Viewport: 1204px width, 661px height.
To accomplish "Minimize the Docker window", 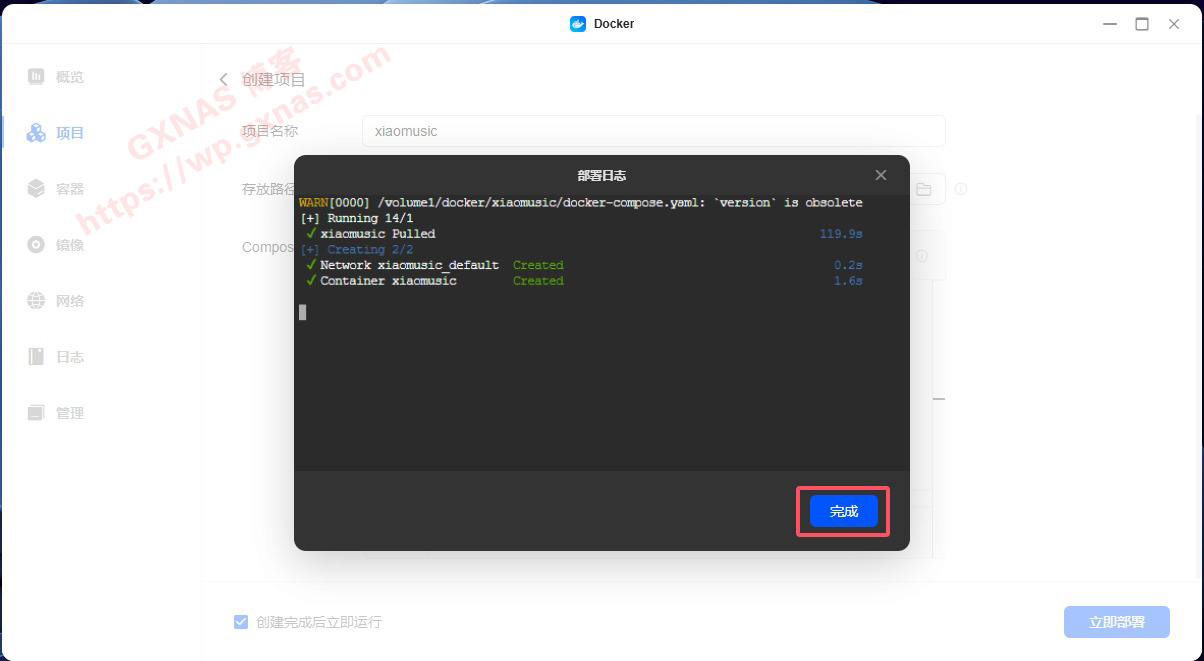I will pyautogui.click(x=1110, y=24).
